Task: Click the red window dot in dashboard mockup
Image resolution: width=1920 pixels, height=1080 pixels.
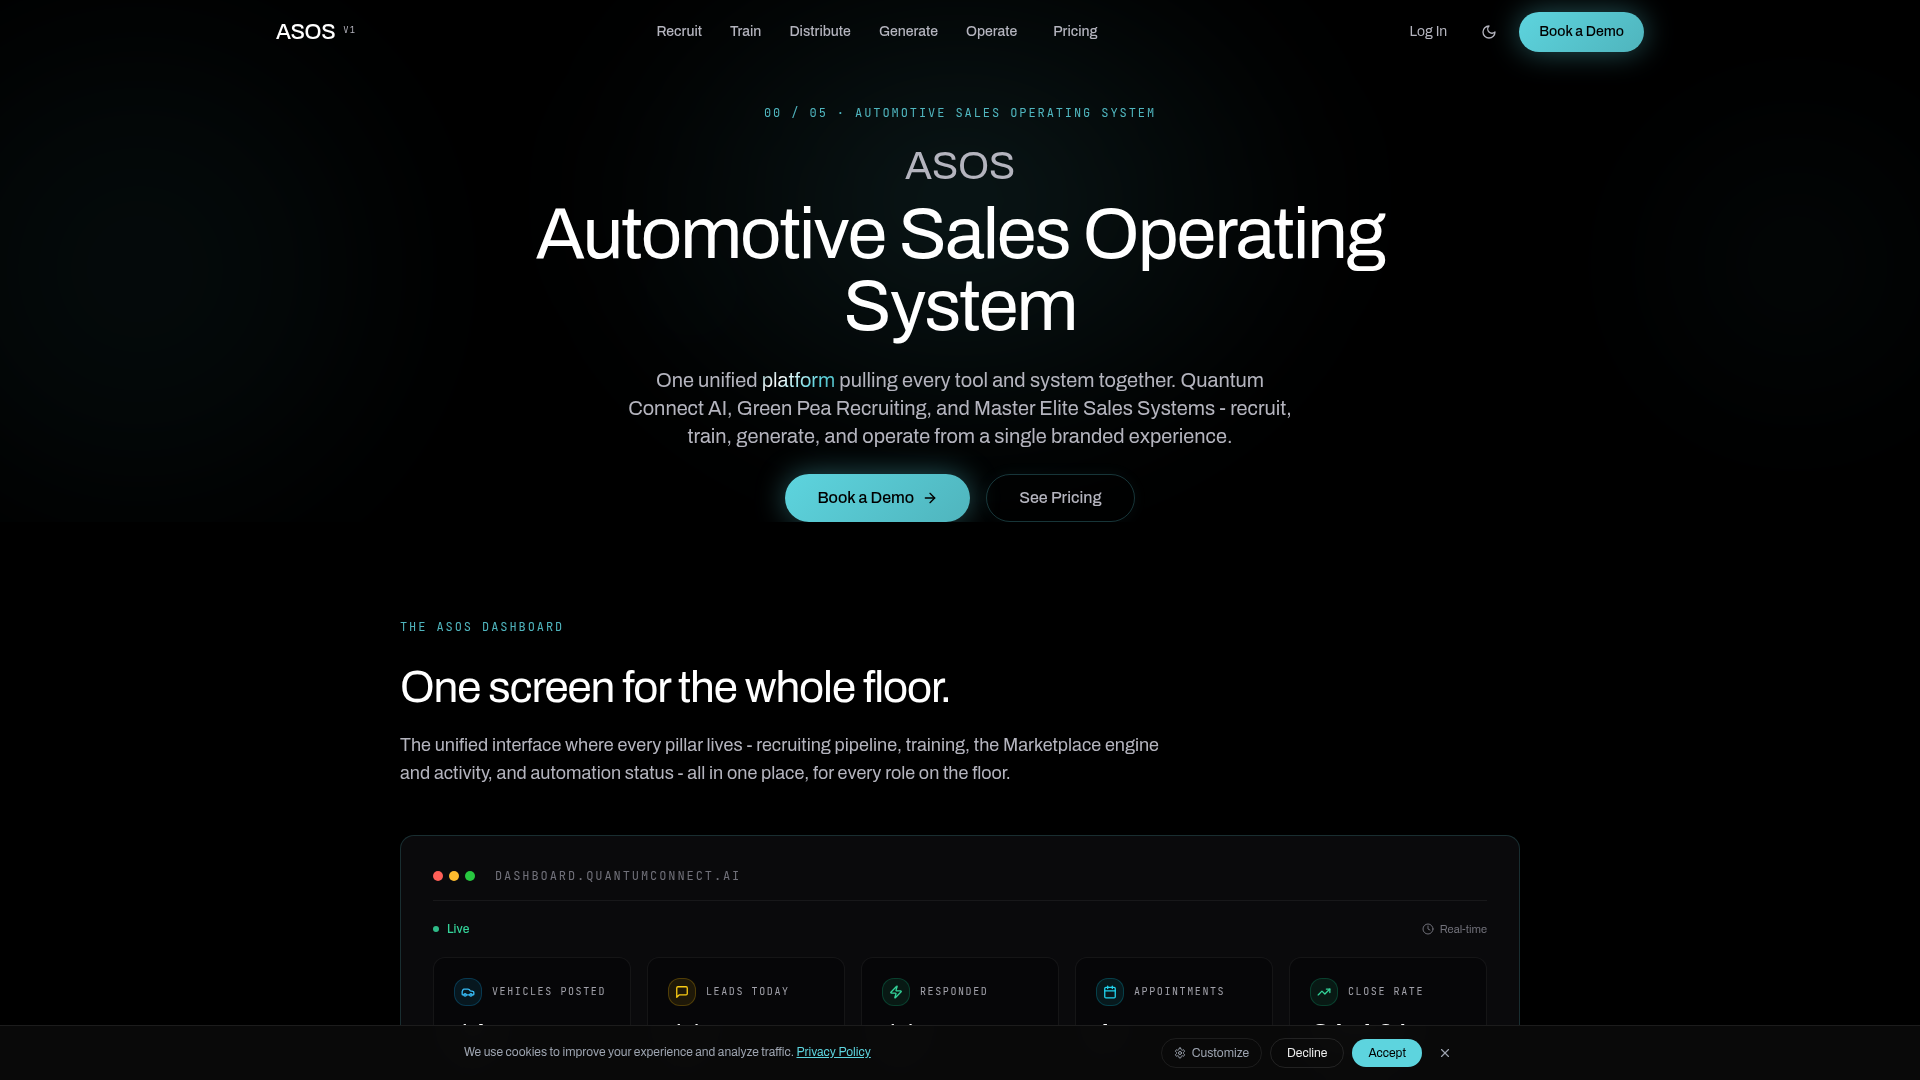Action: 438,876
